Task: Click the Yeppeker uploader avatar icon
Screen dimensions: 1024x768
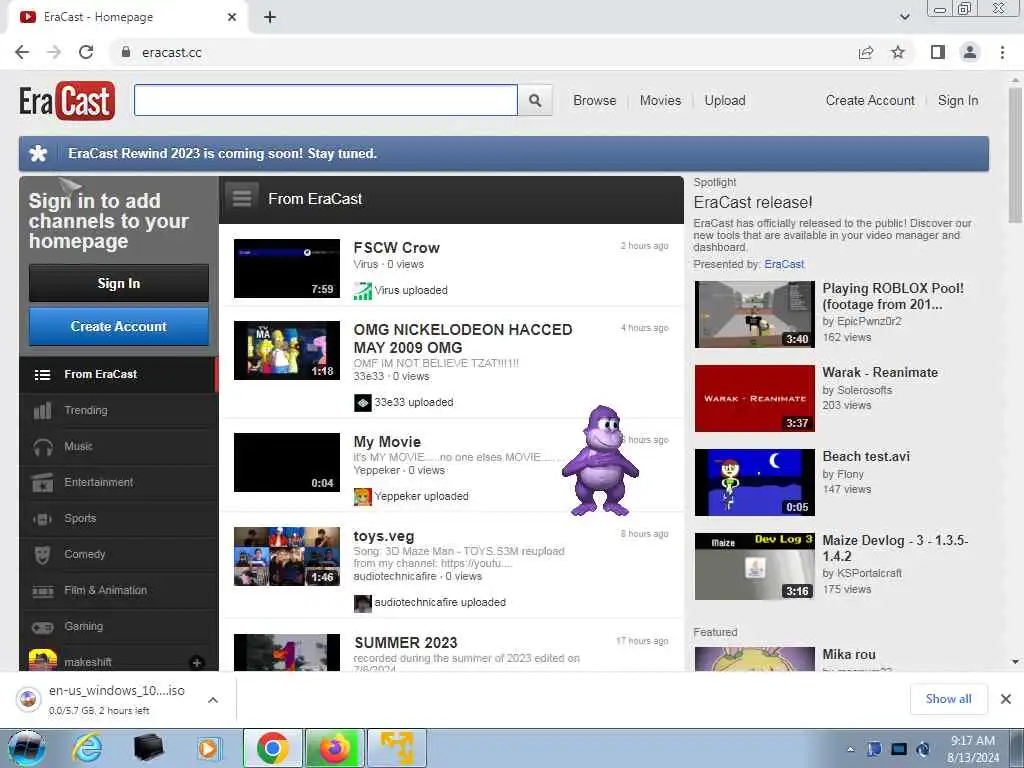Action: pyautogui.click(x=362, y=496)
